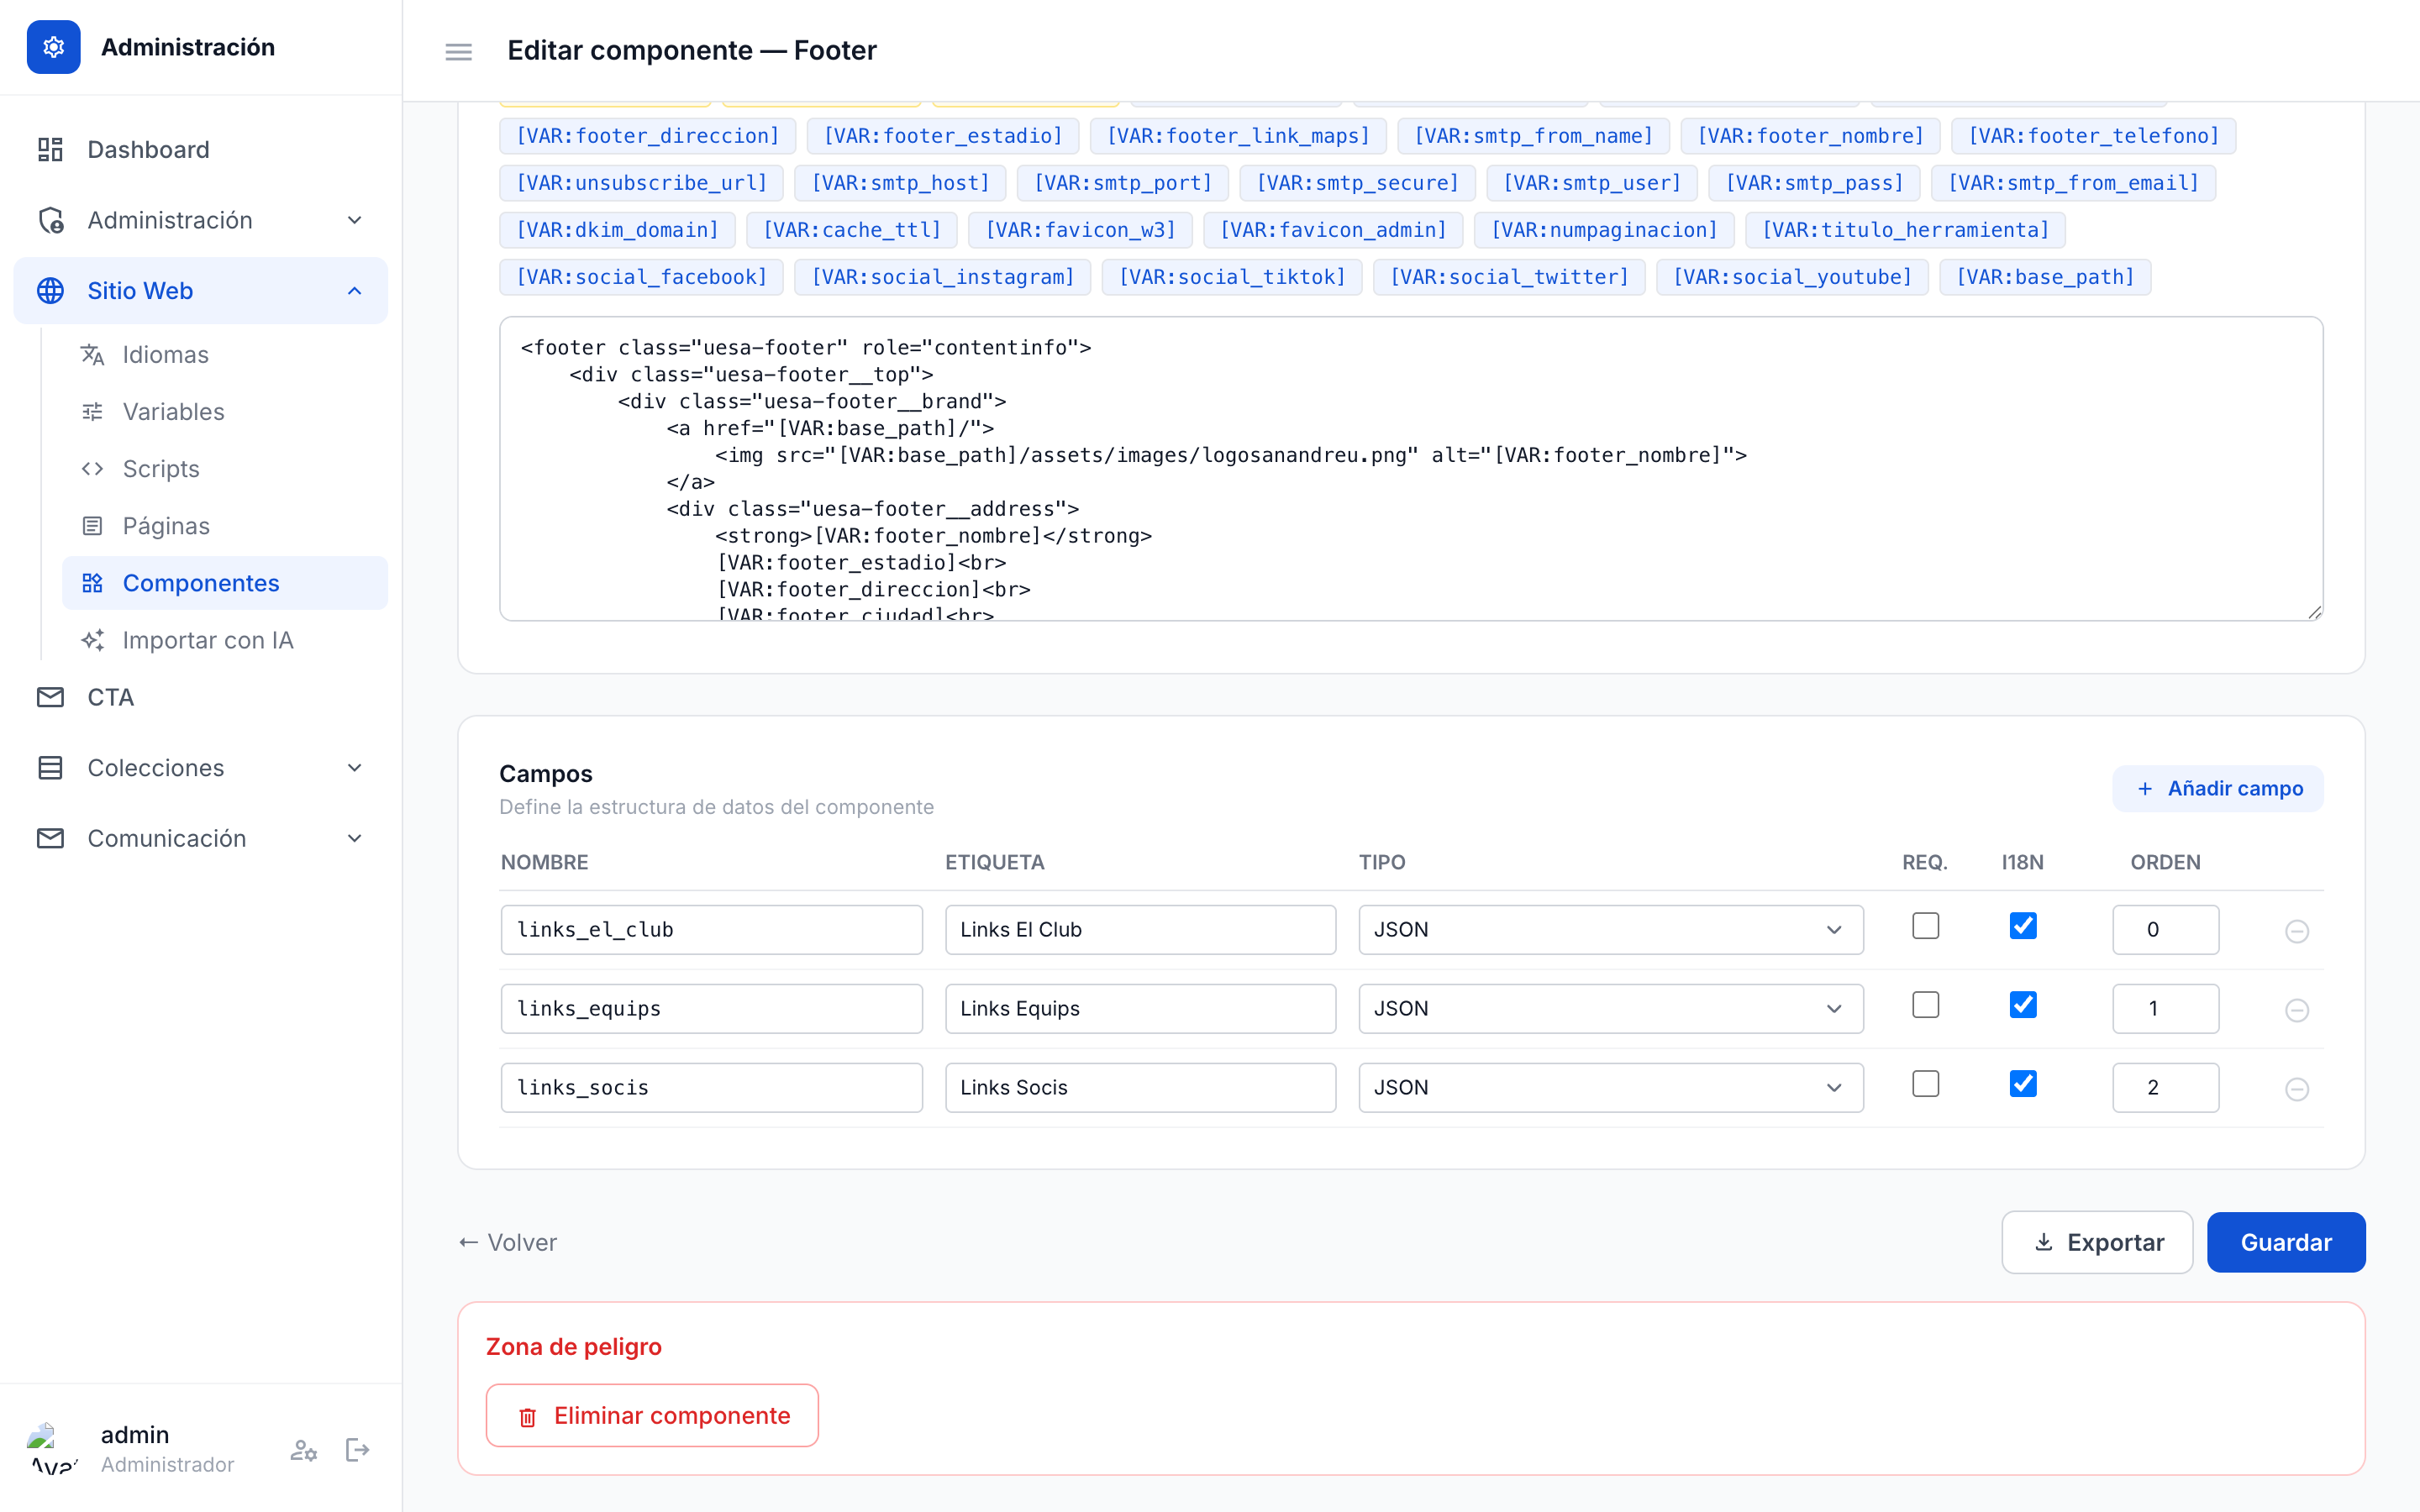Expand the Administración sidebar menu
This screenshot has height=1512, width=2420.
click(x=201, y=220)
